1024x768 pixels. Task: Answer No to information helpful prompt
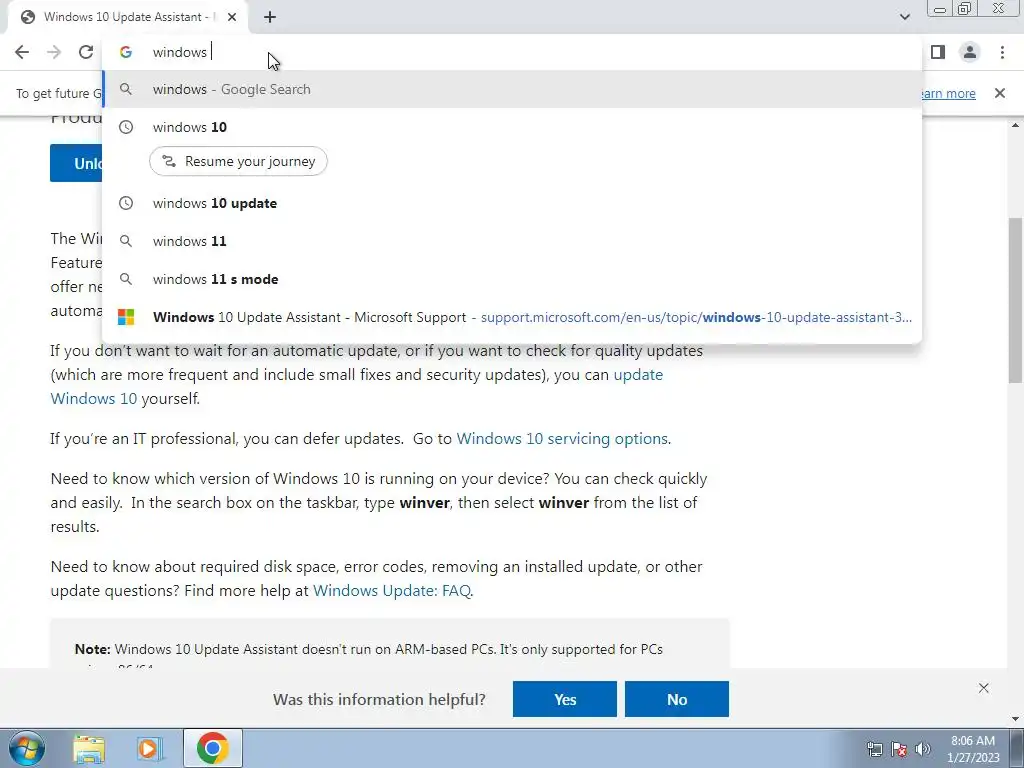pos(677,699)
